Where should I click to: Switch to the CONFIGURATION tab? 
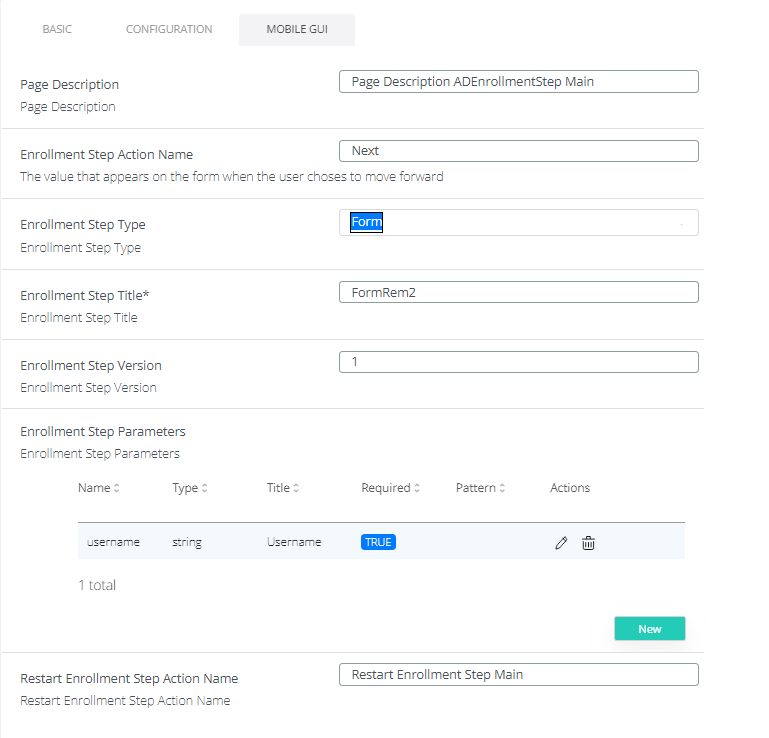[169, 30]
